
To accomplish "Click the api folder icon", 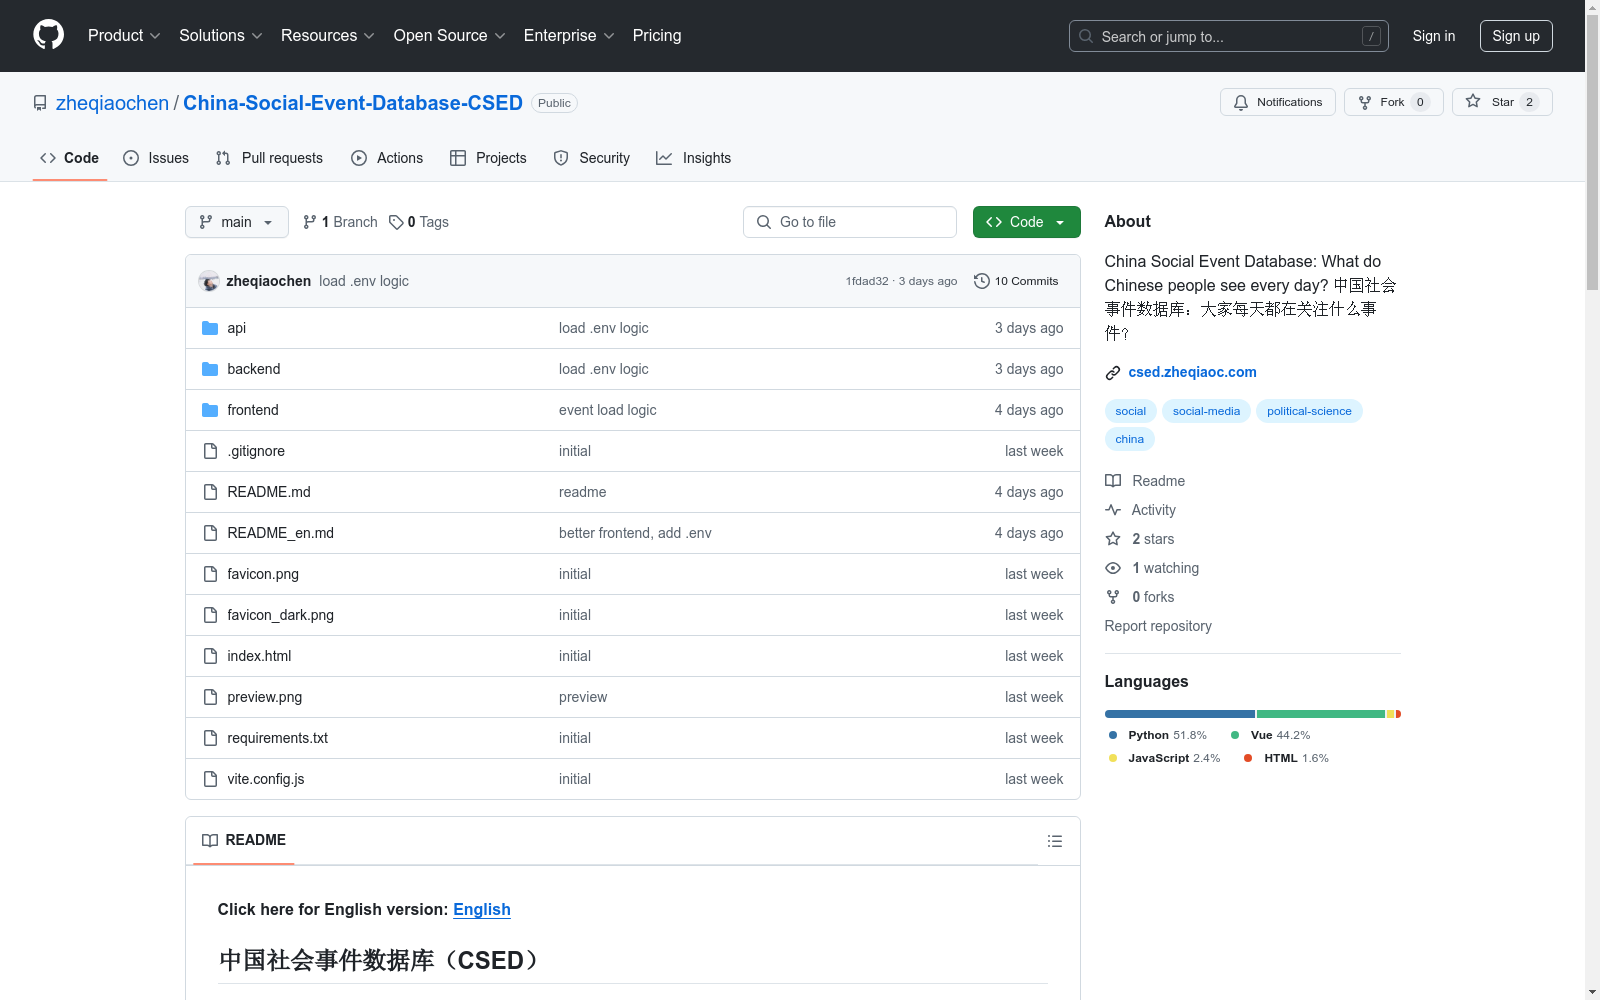I will pos(210,328).
